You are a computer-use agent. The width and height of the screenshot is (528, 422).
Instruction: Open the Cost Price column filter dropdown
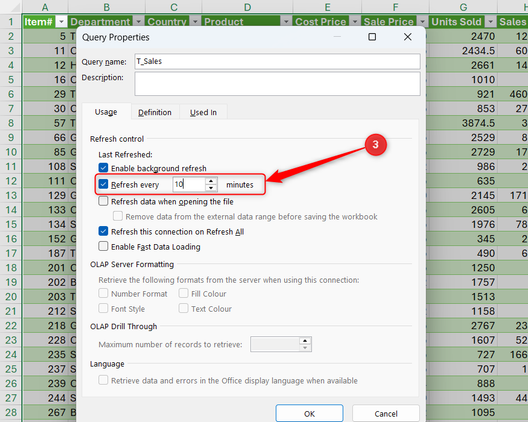pyautogui.click(x=355, y=22)
